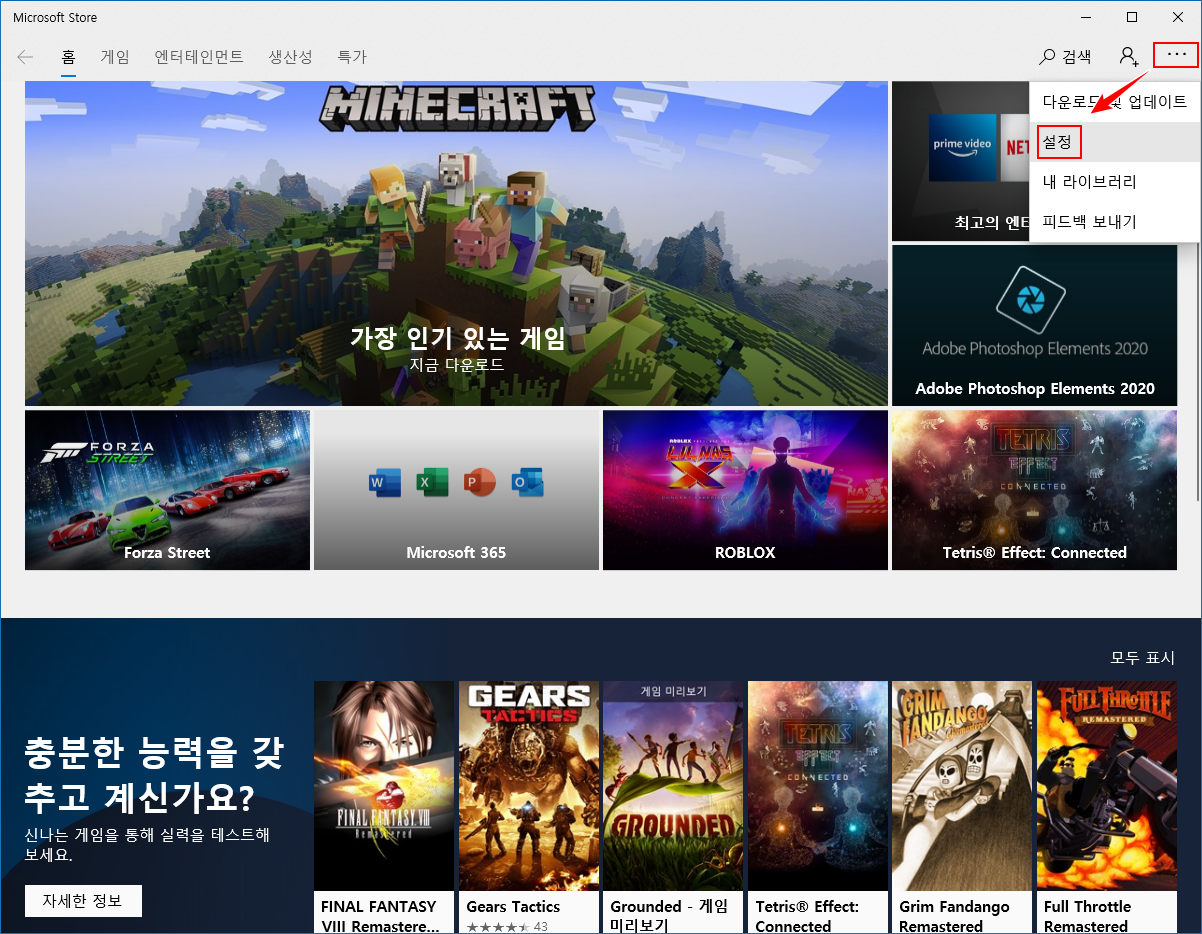This screenshot has width=1202, height=934.
Task: Switch to the 홈 tab
Action: tap(69, 57)
